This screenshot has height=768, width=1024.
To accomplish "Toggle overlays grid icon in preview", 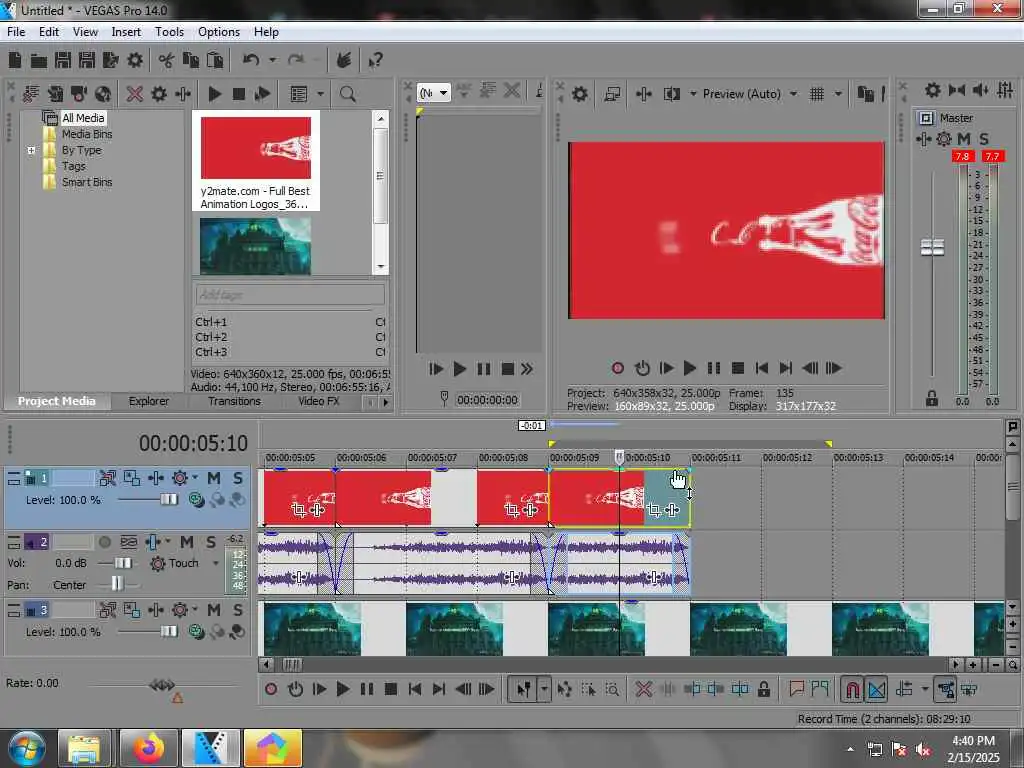I will click(x=817, y=94).
